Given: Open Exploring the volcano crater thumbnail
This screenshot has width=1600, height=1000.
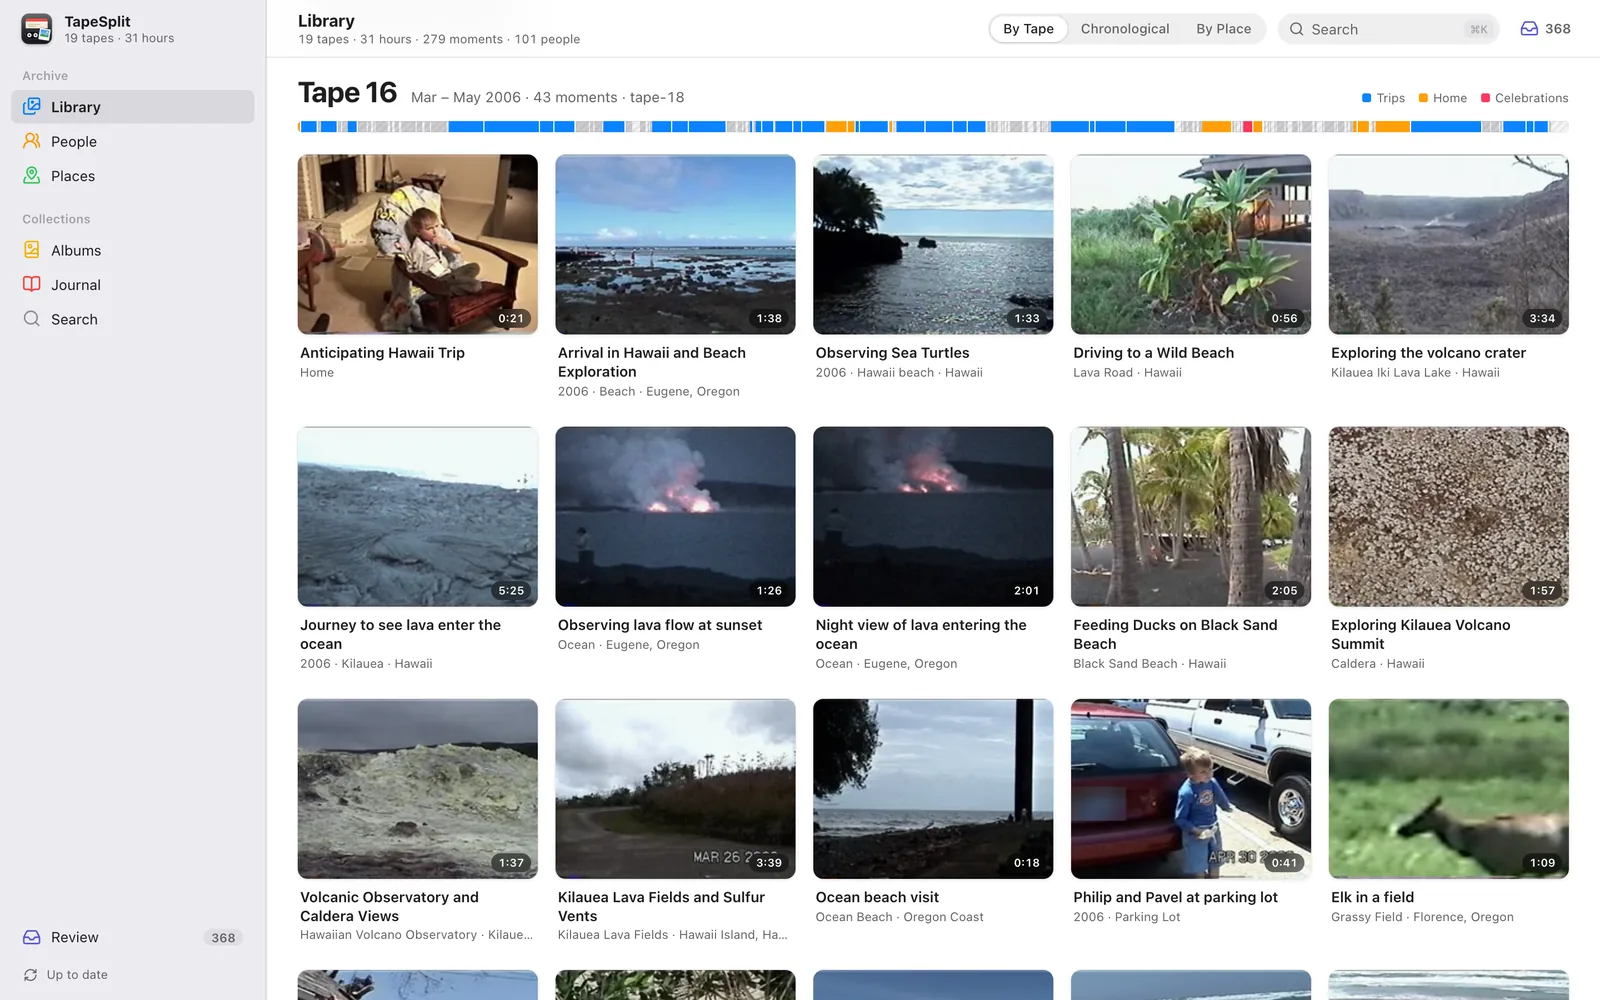Looking at the screenshot, I should [x=1449, y=244].
